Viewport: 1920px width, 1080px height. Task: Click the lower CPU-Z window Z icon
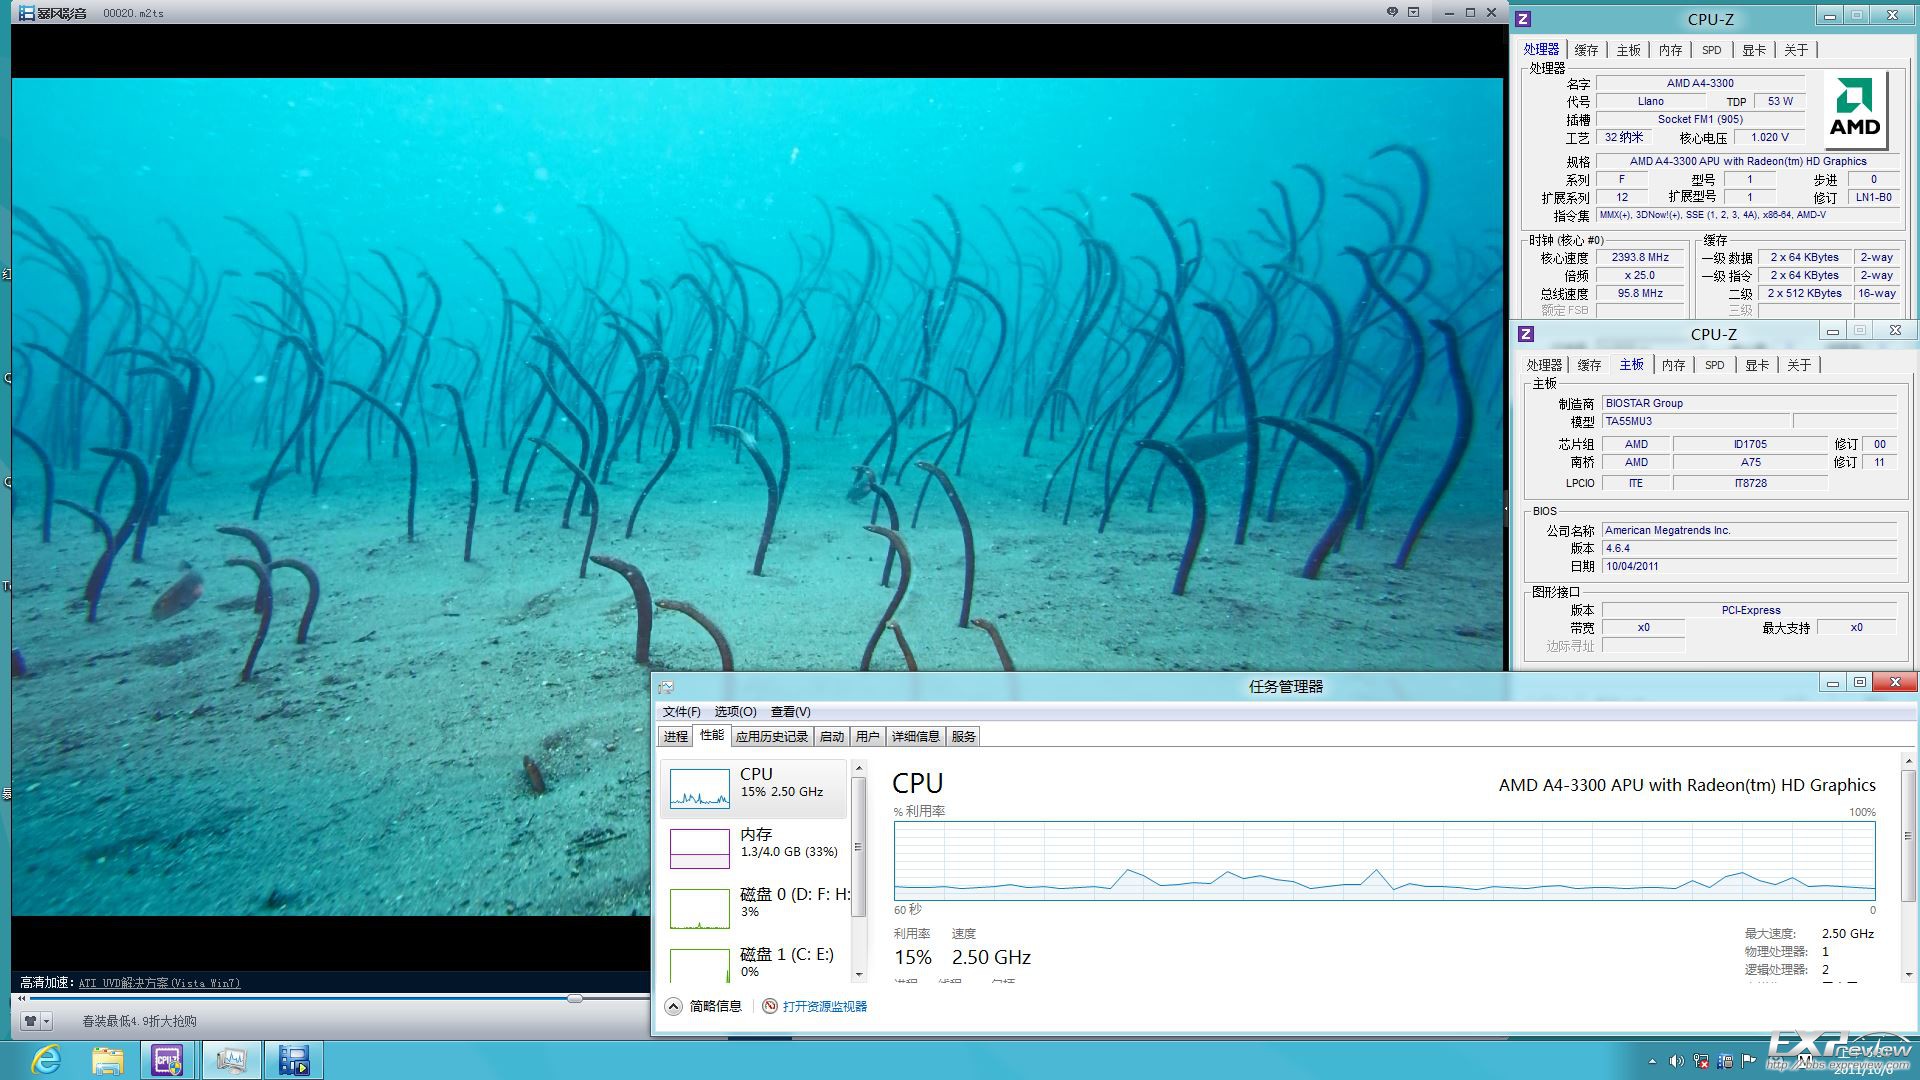(1526, 334)
